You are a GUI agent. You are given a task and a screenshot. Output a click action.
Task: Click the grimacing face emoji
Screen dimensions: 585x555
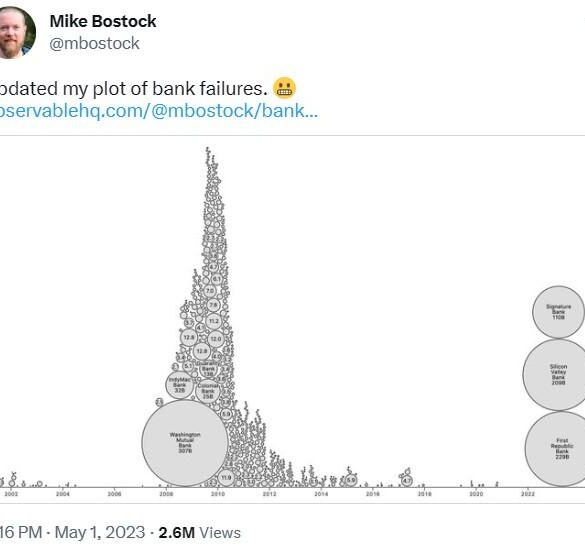(x=284, y=88)
